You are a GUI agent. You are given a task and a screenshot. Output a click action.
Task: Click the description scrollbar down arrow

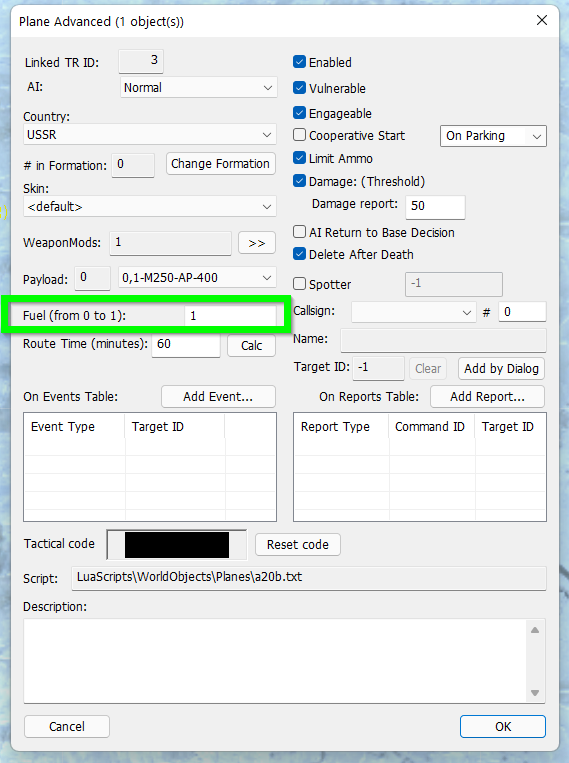[534, 692]
